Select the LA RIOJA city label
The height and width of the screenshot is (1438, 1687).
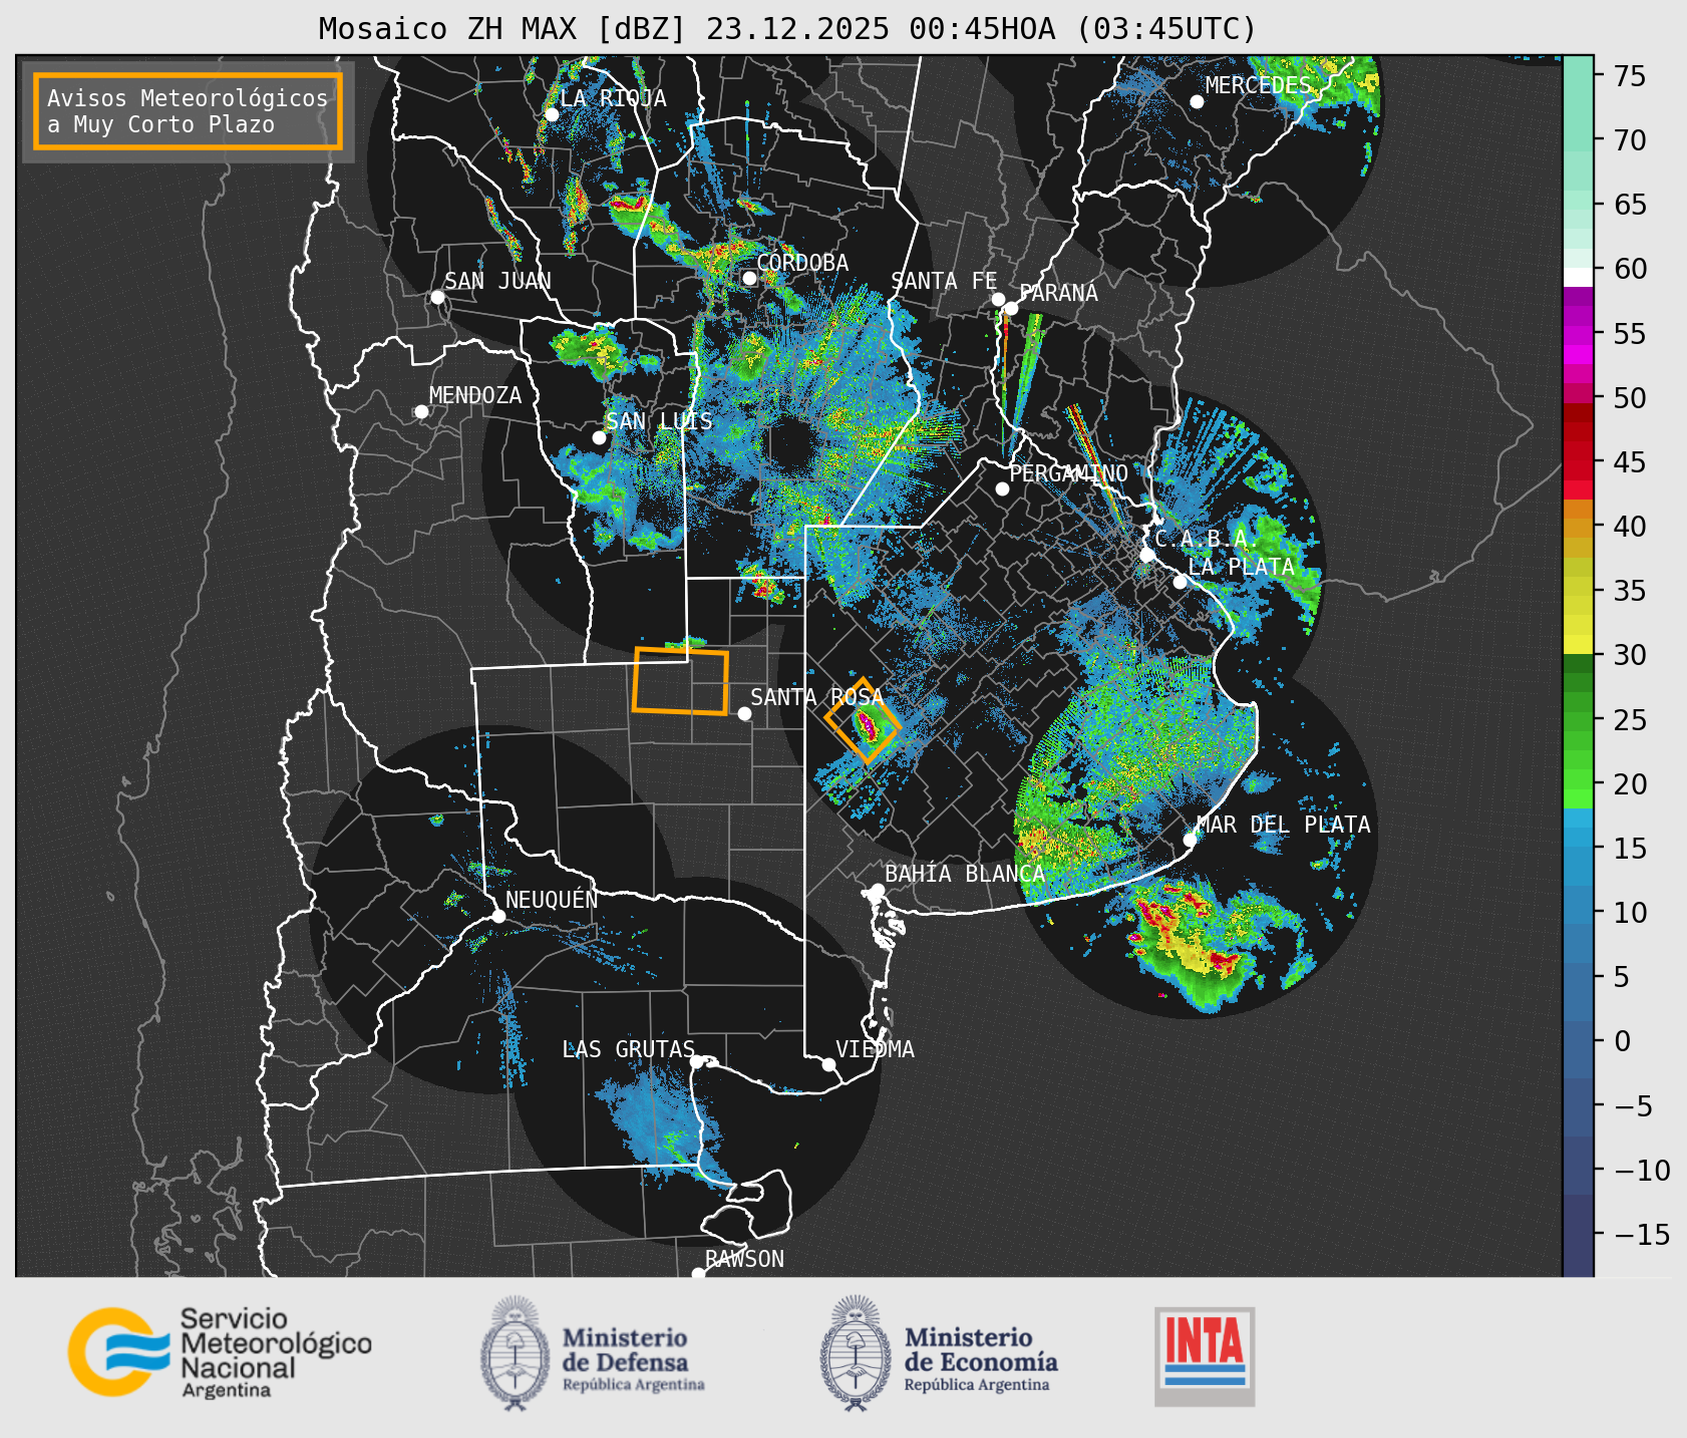click(613, 98)
